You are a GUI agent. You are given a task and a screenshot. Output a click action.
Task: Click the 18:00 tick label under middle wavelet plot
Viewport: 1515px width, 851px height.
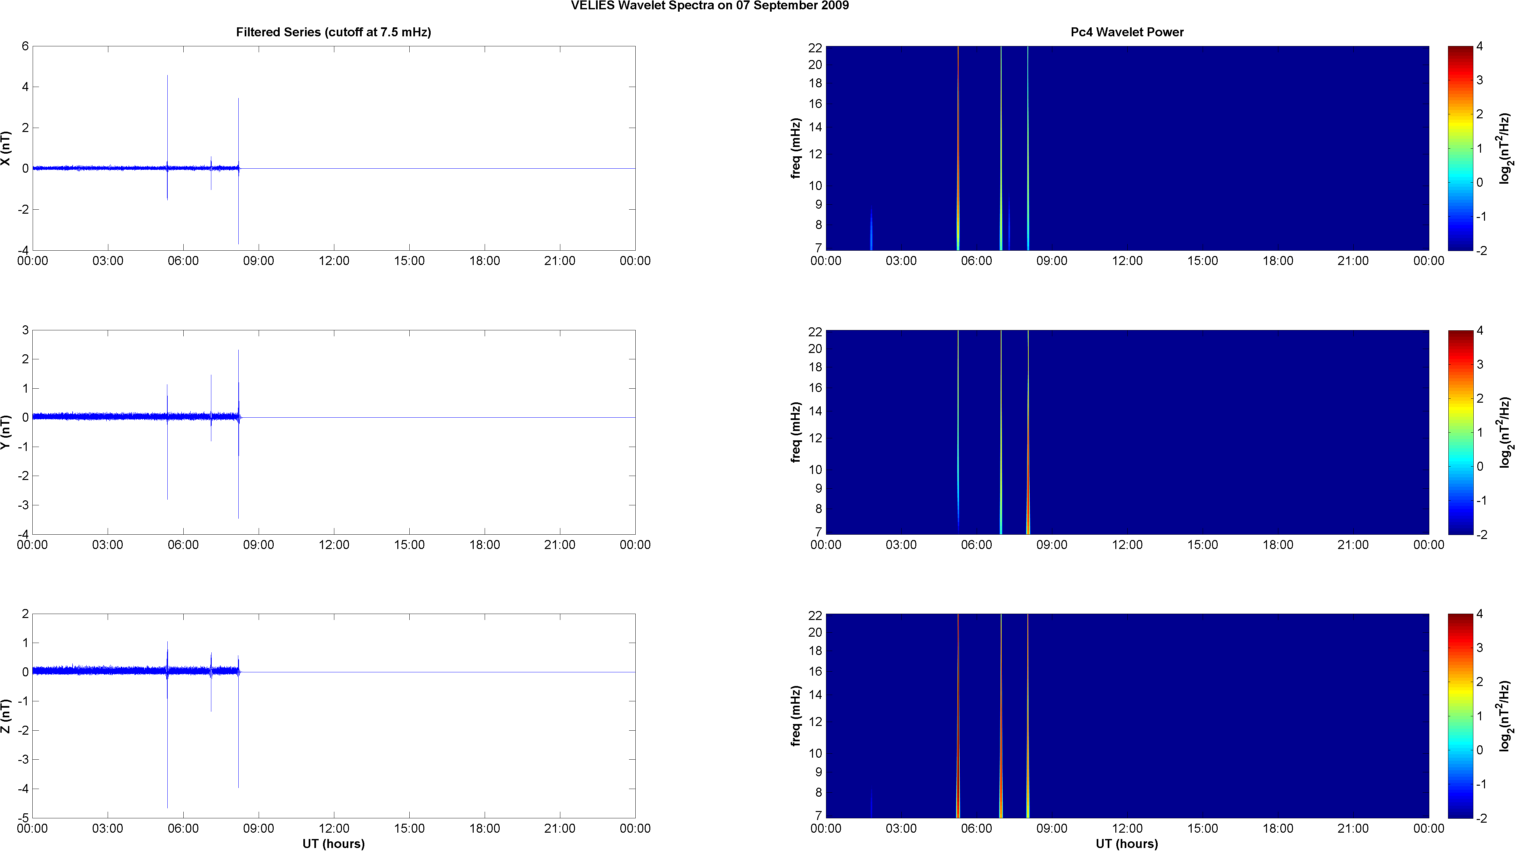coord(1277,545)
